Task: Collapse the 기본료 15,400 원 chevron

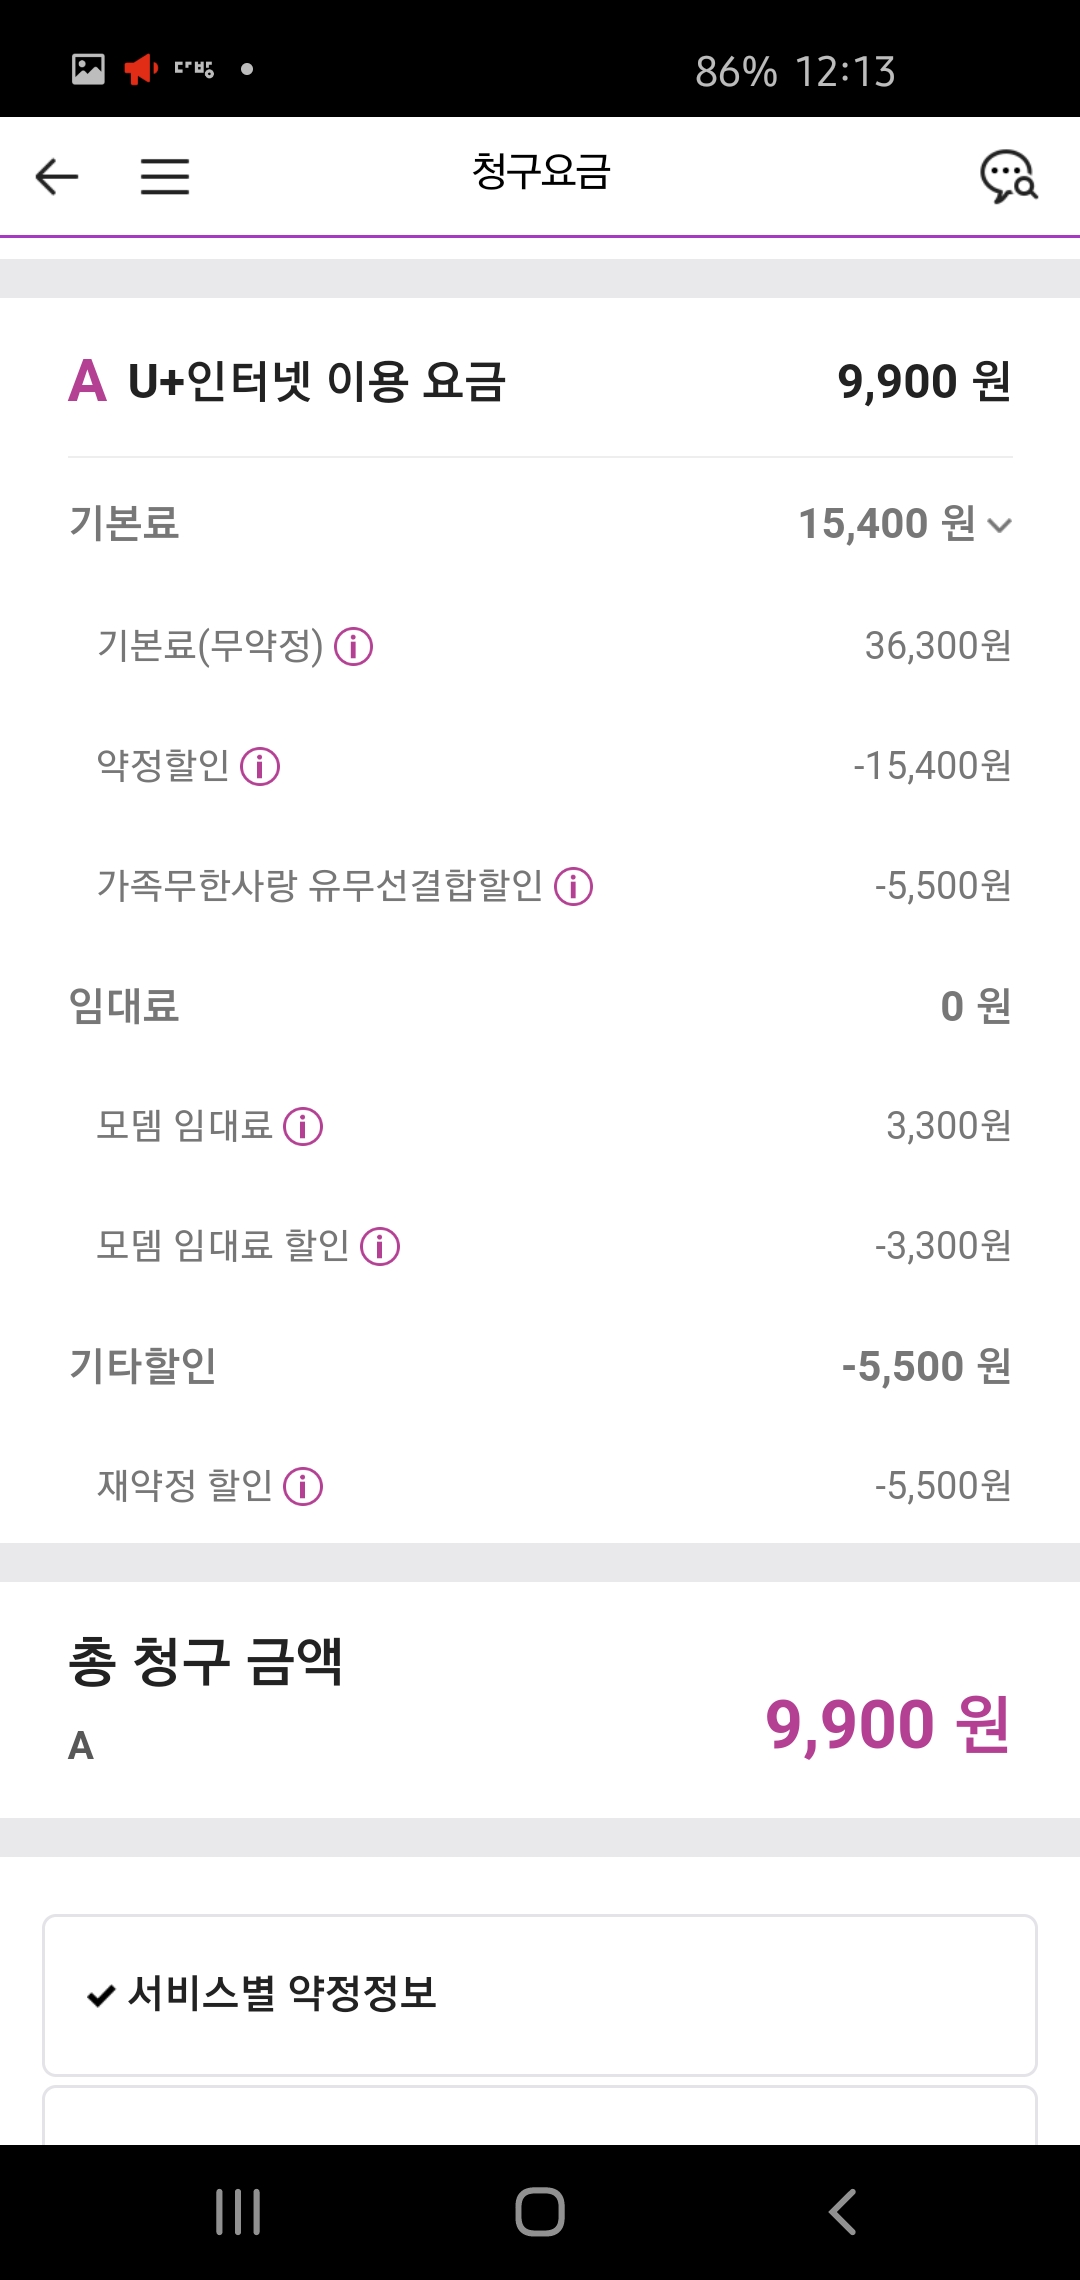Action: (x=999, y=525)
